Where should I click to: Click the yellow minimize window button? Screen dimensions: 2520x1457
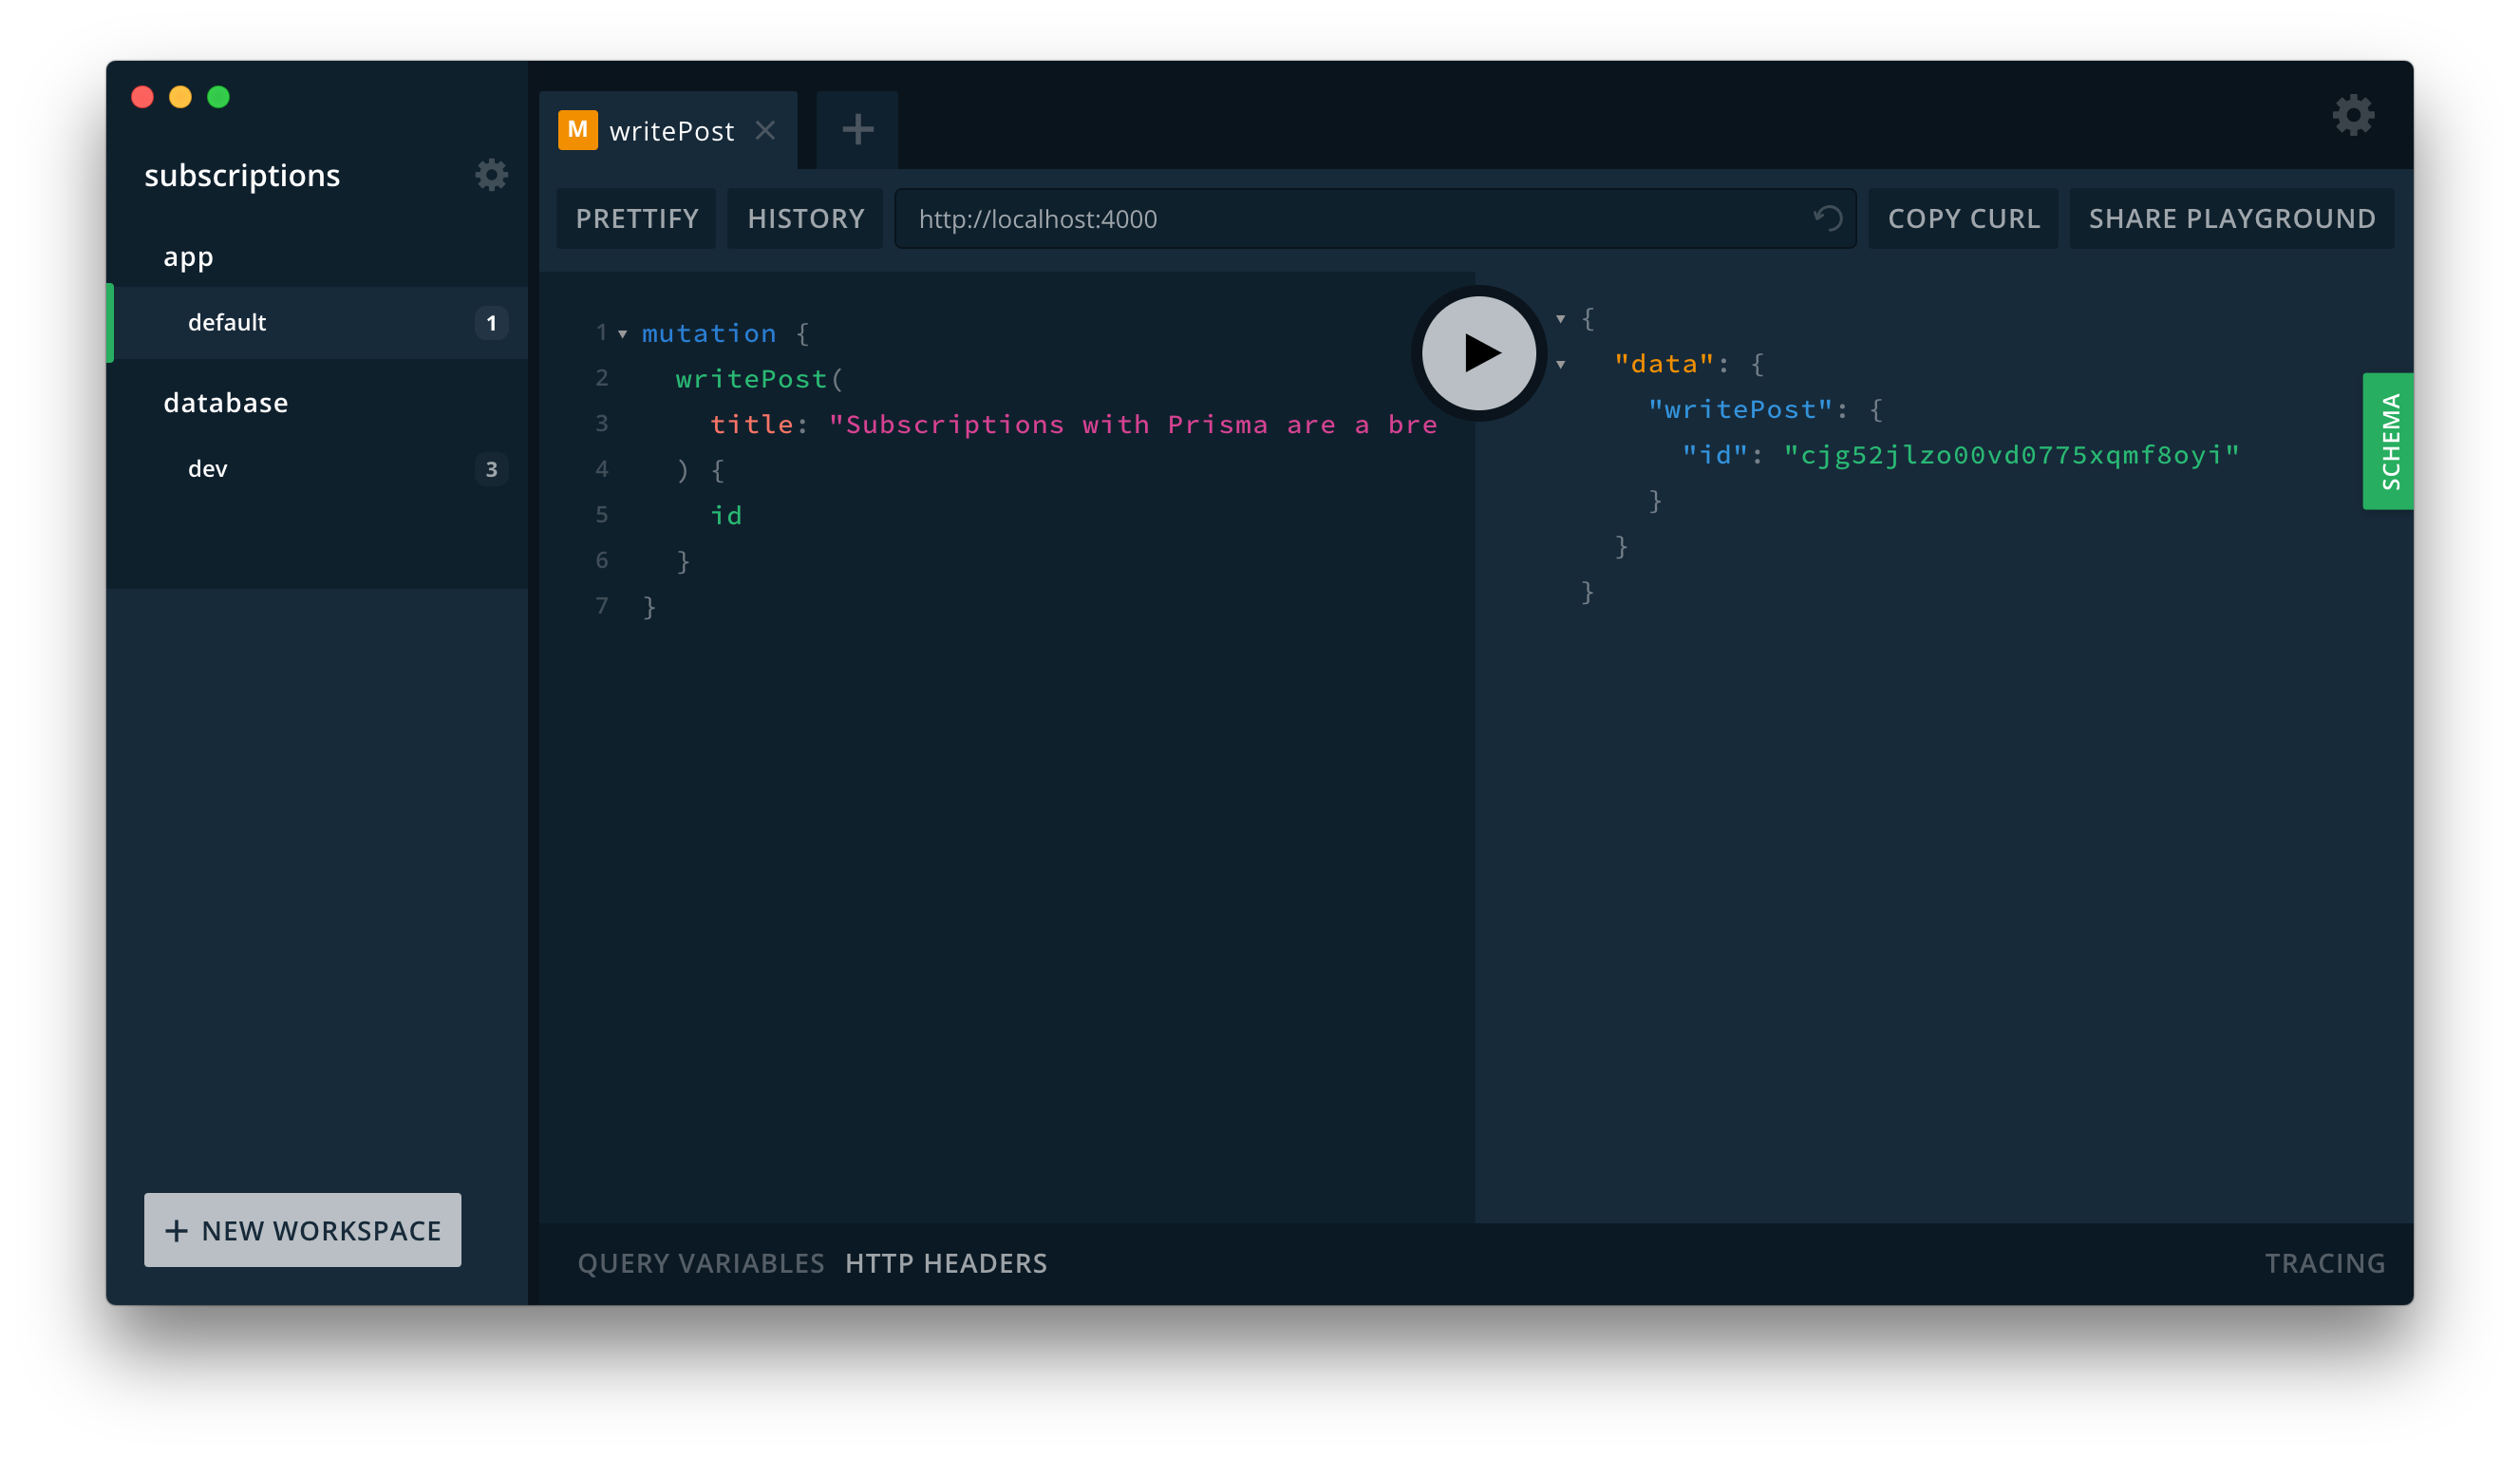click(x=180, y=97)
